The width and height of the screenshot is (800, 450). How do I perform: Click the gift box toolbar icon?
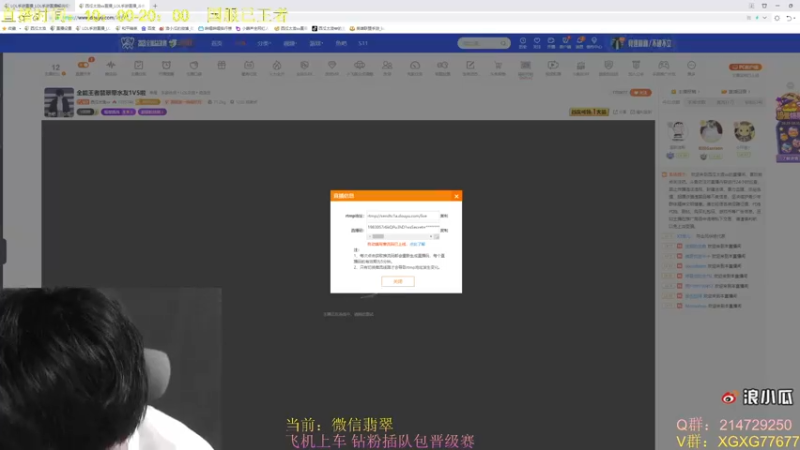tap(221, 65)
